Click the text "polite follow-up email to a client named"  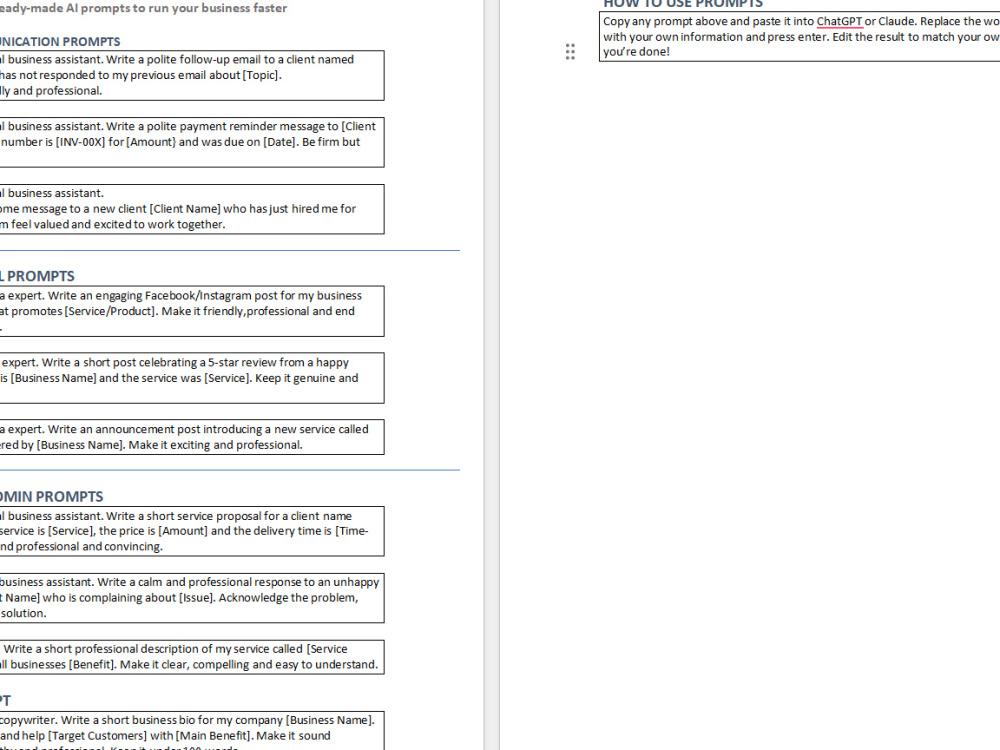pyautogui.click(x=251, y=59)
